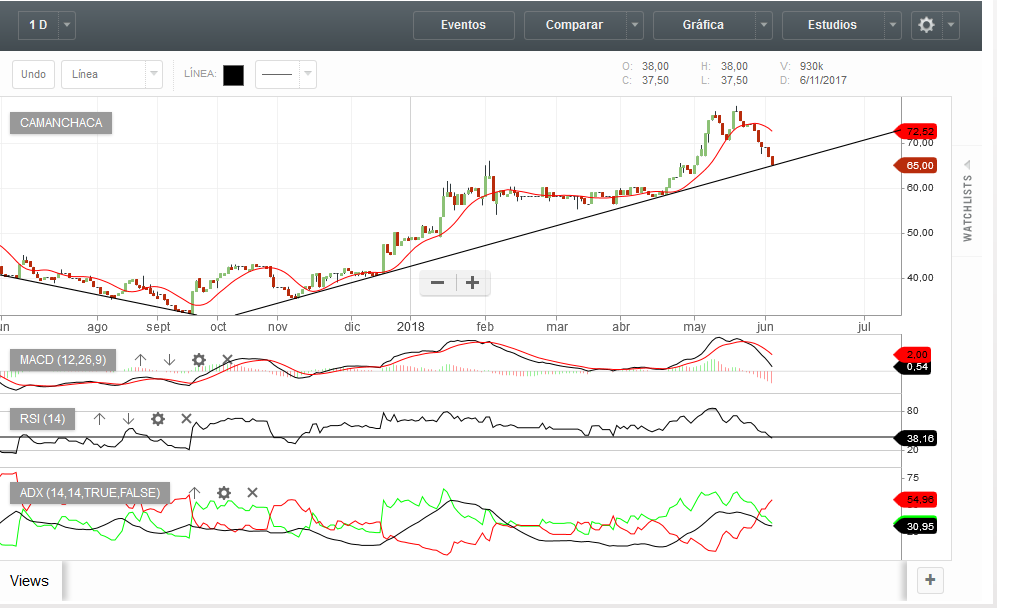Click the MACD settings gear icon
1019x614 pixels.
(199, 360)
